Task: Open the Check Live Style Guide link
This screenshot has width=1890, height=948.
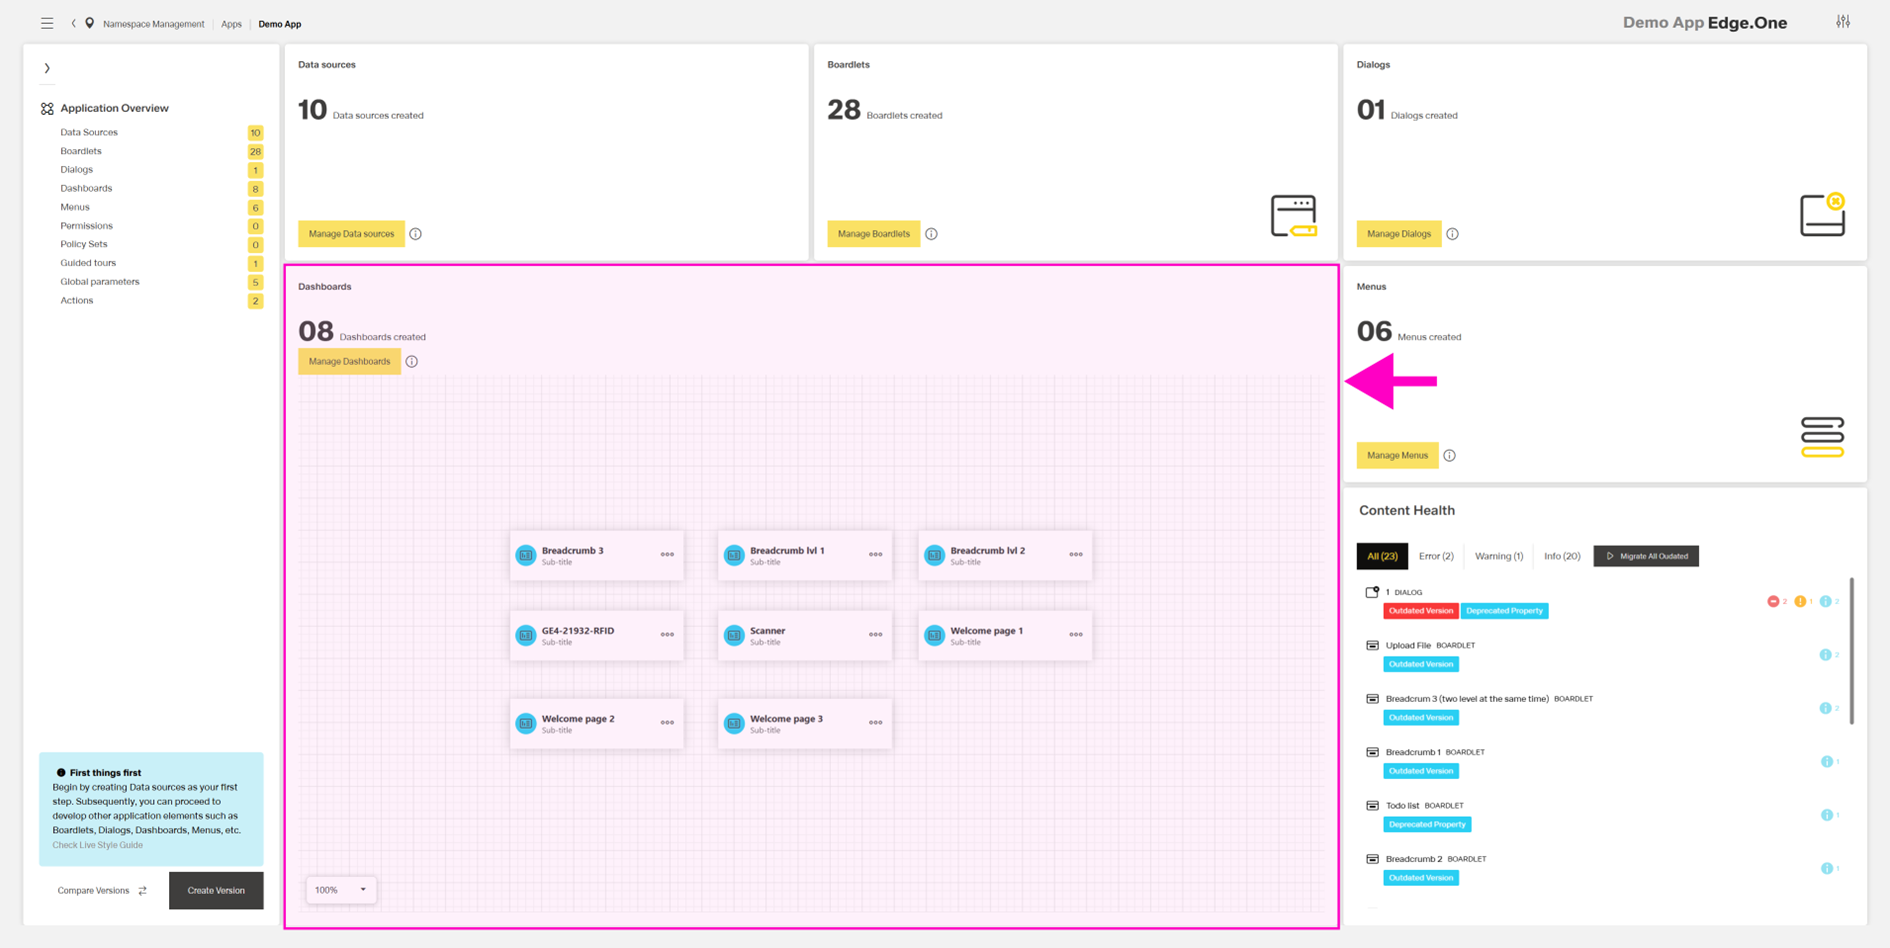Action: point(98,845)
